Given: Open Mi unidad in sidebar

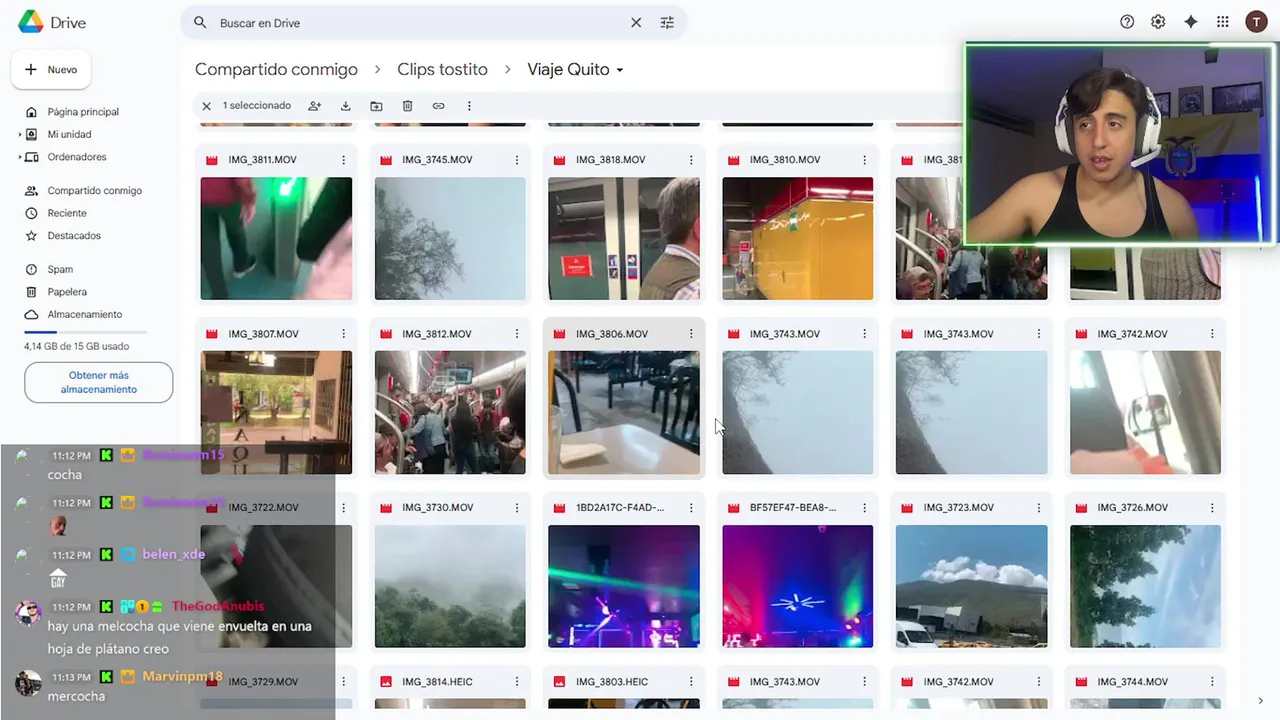Looking at the screenshot, I should click(x=69, y=134).
